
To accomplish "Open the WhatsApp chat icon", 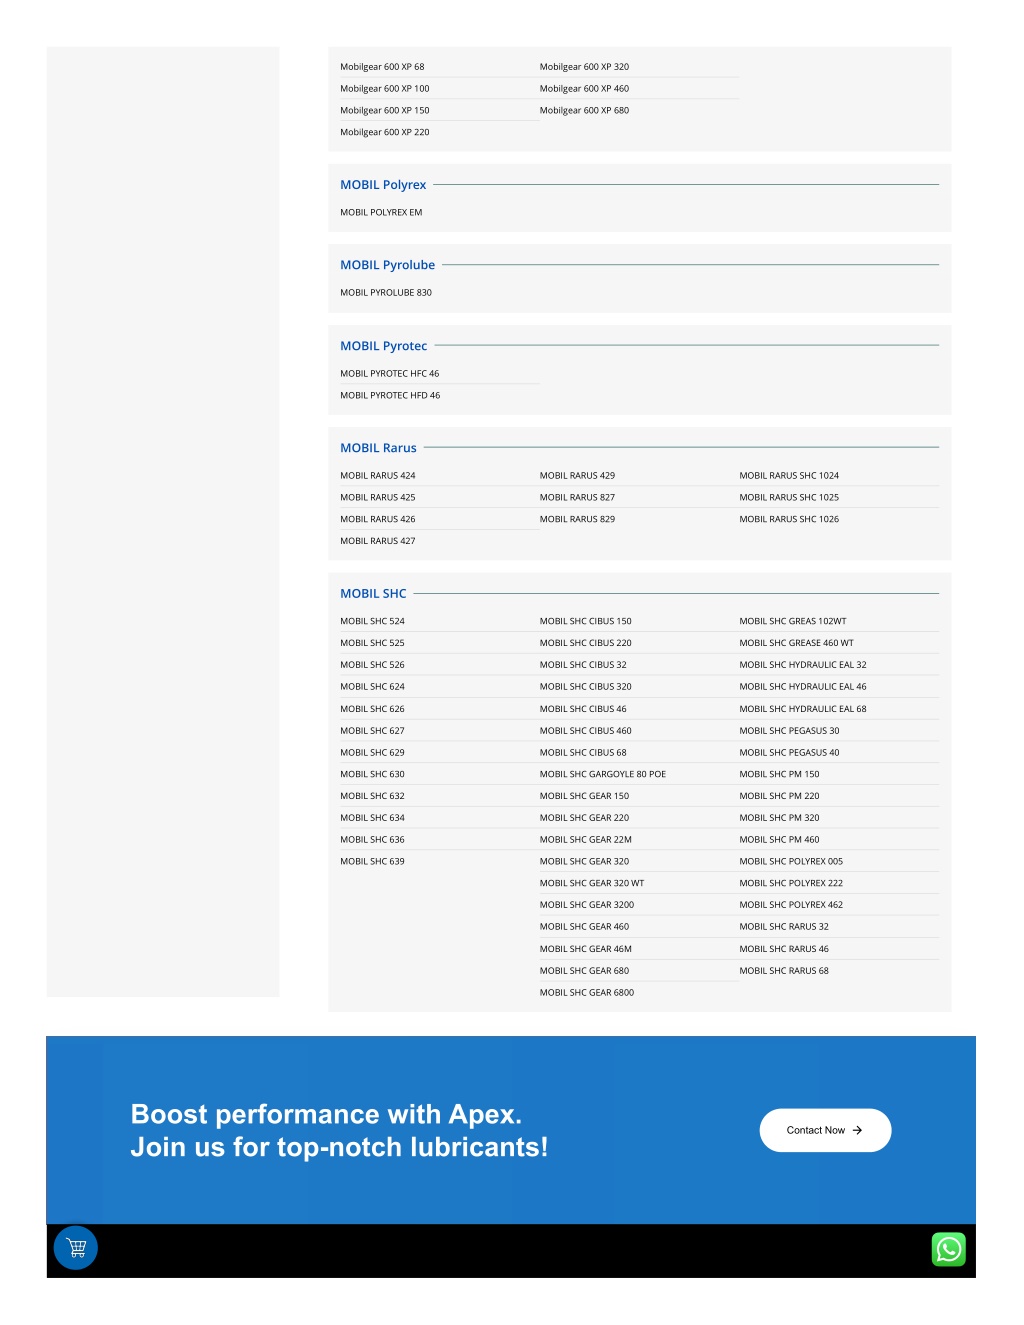I will pos(949,1249).
